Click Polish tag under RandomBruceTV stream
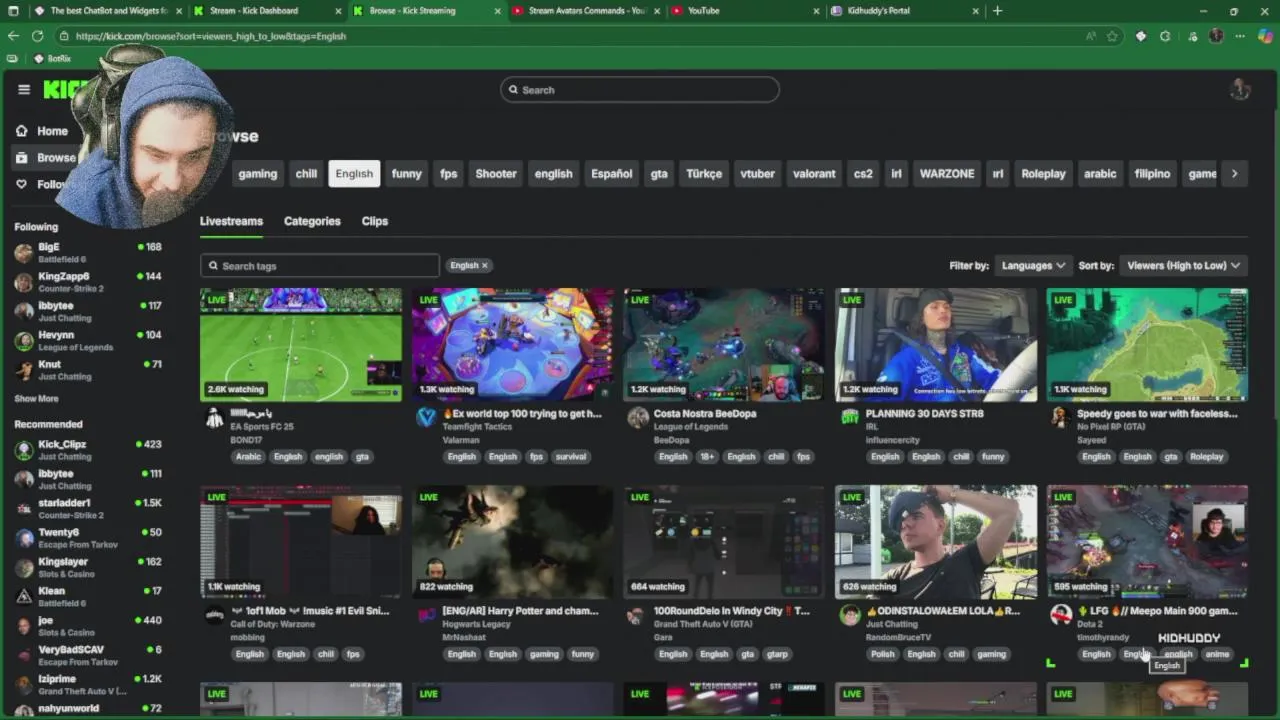 click(883, 654)
